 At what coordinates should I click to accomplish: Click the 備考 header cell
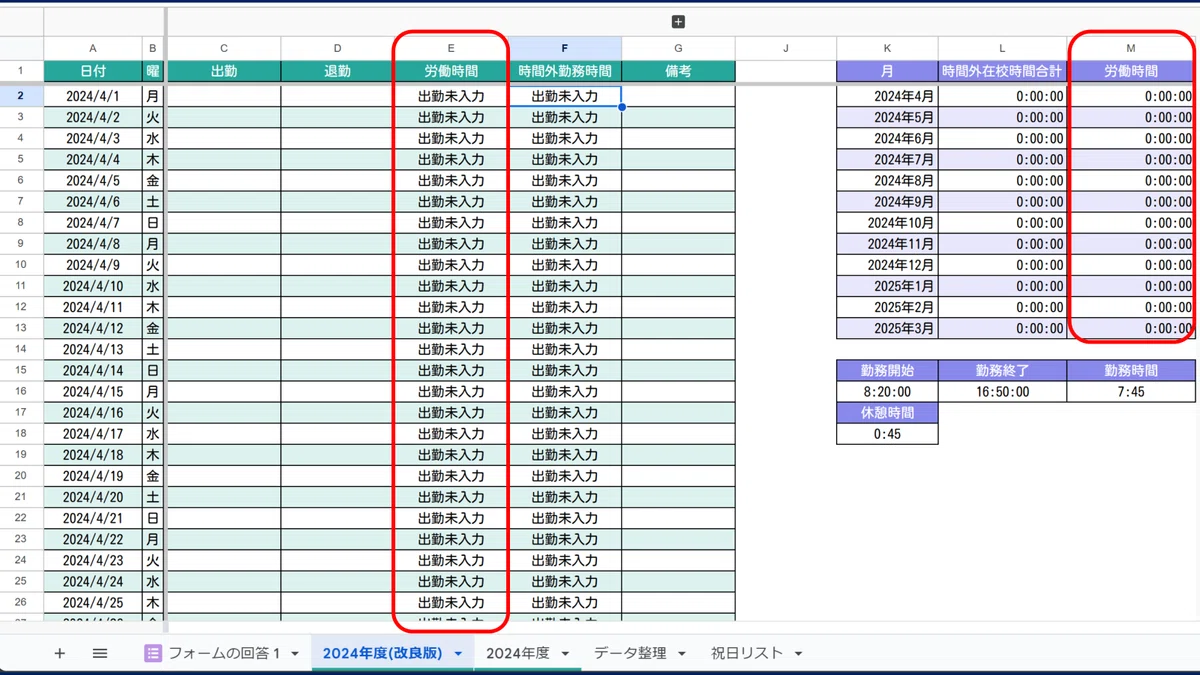tap(678, 71)
